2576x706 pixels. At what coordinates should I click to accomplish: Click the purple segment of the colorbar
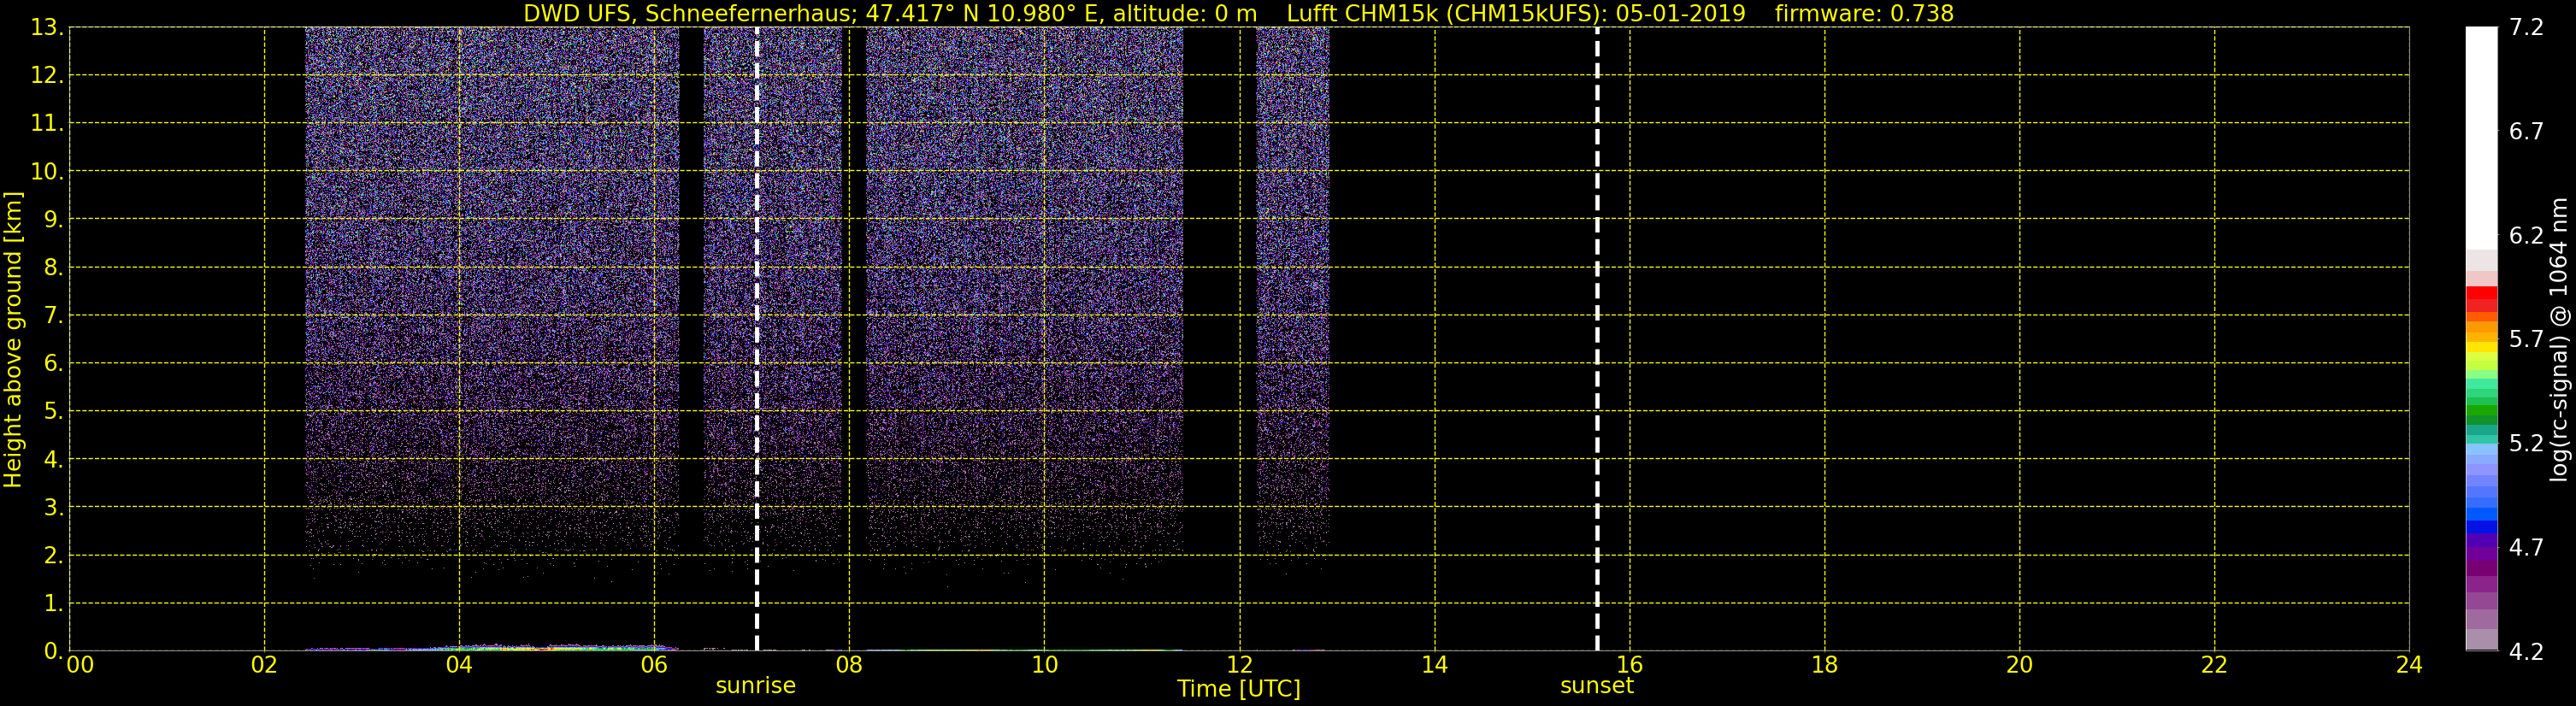[x=2481, y=555]
